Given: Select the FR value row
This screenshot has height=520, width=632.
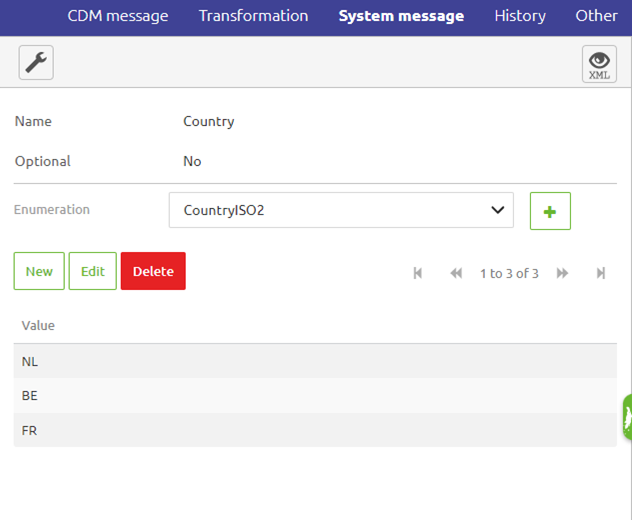Looking at the screenshot, I should tap(315, 430).
